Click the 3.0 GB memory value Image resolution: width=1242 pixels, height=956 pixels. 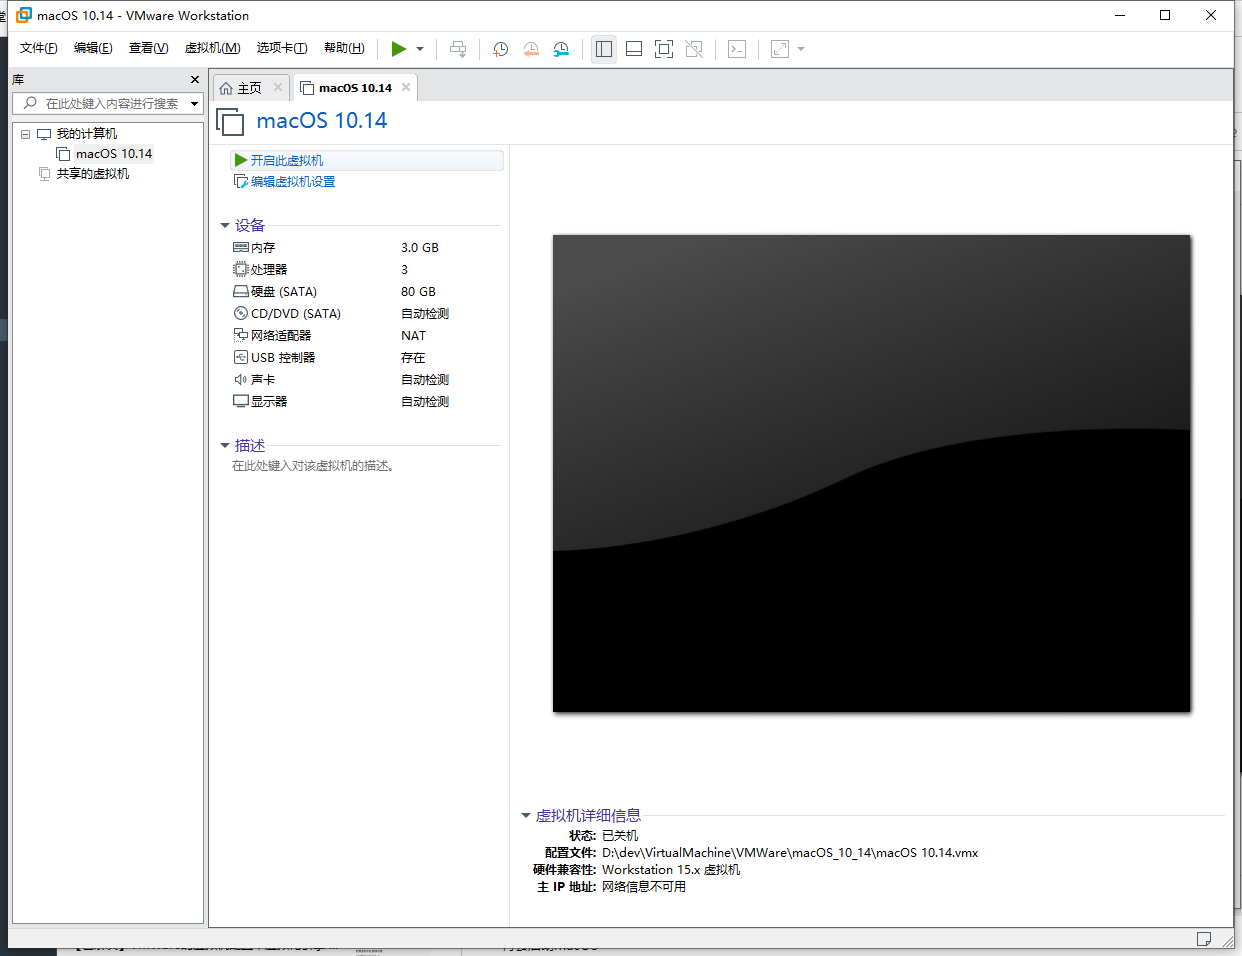click(x=420, y=248)
